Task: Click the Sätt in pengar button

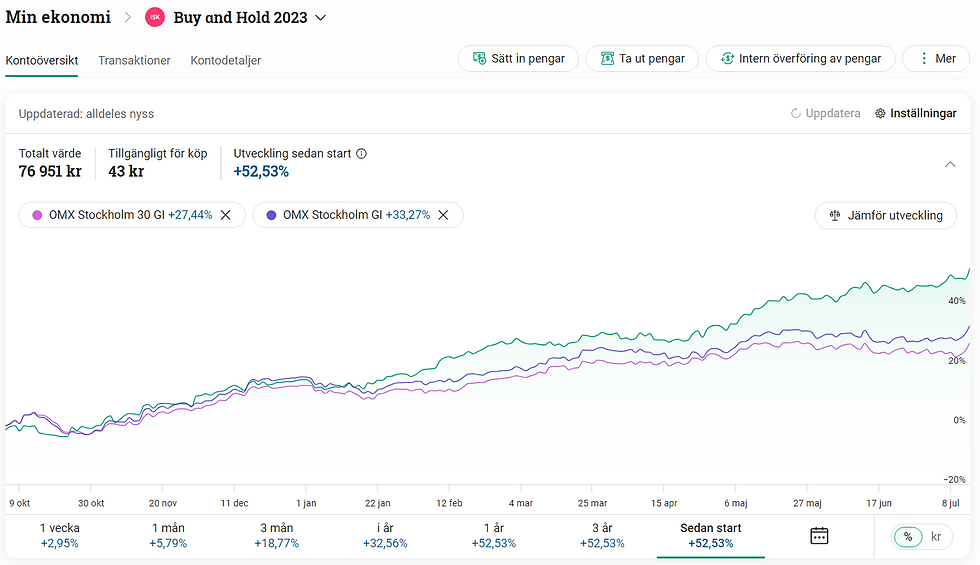Action: pos(518,59)
